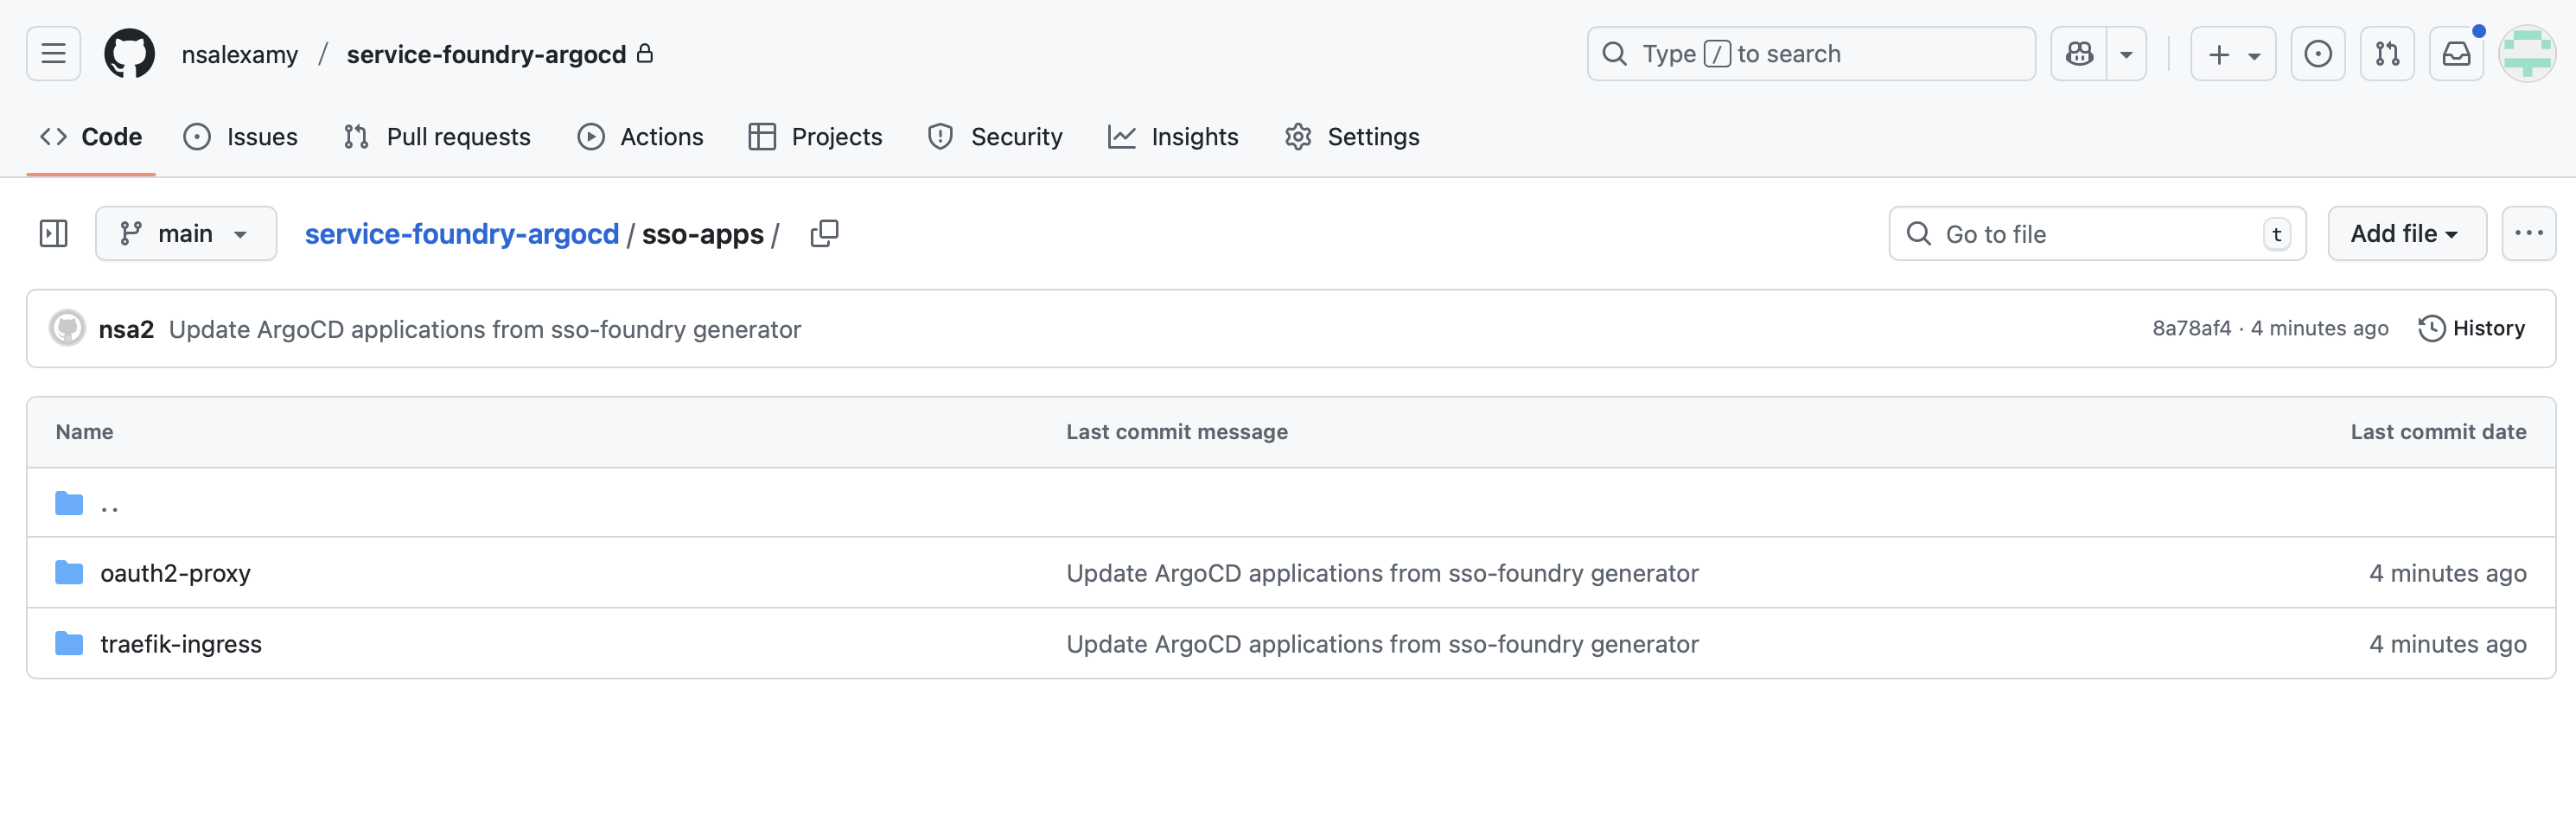
Task: Open the traefik-ingress folder
Action: [181, 644]
